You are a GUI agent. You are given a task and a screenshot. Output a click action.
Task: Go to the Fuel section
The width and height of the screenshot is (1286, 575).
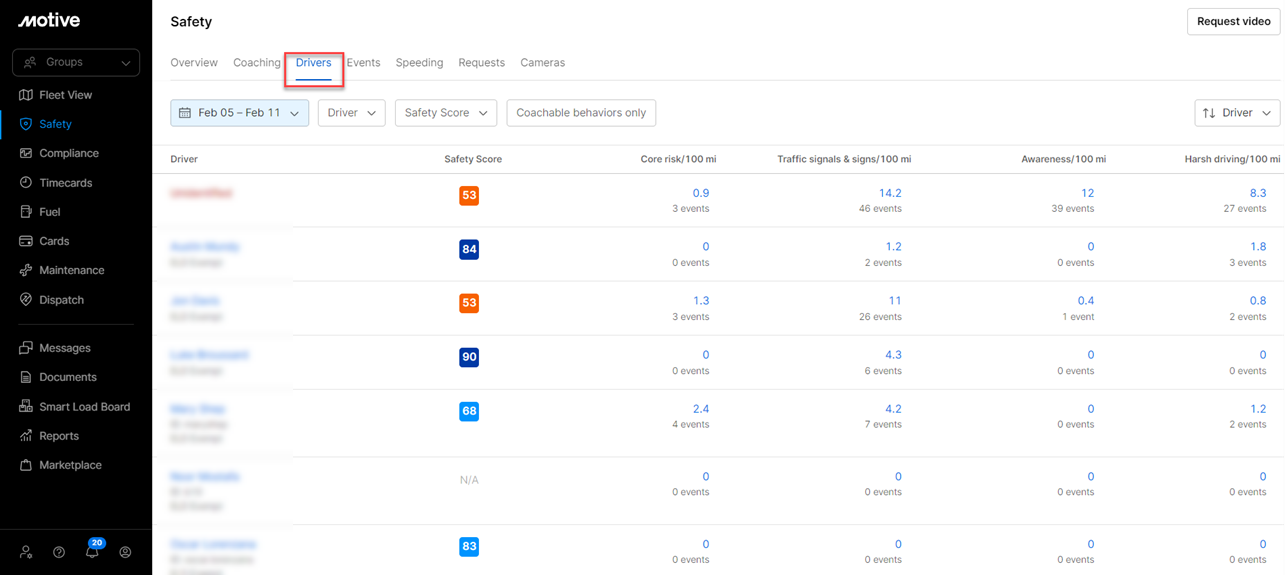click(x=49, y=212)
